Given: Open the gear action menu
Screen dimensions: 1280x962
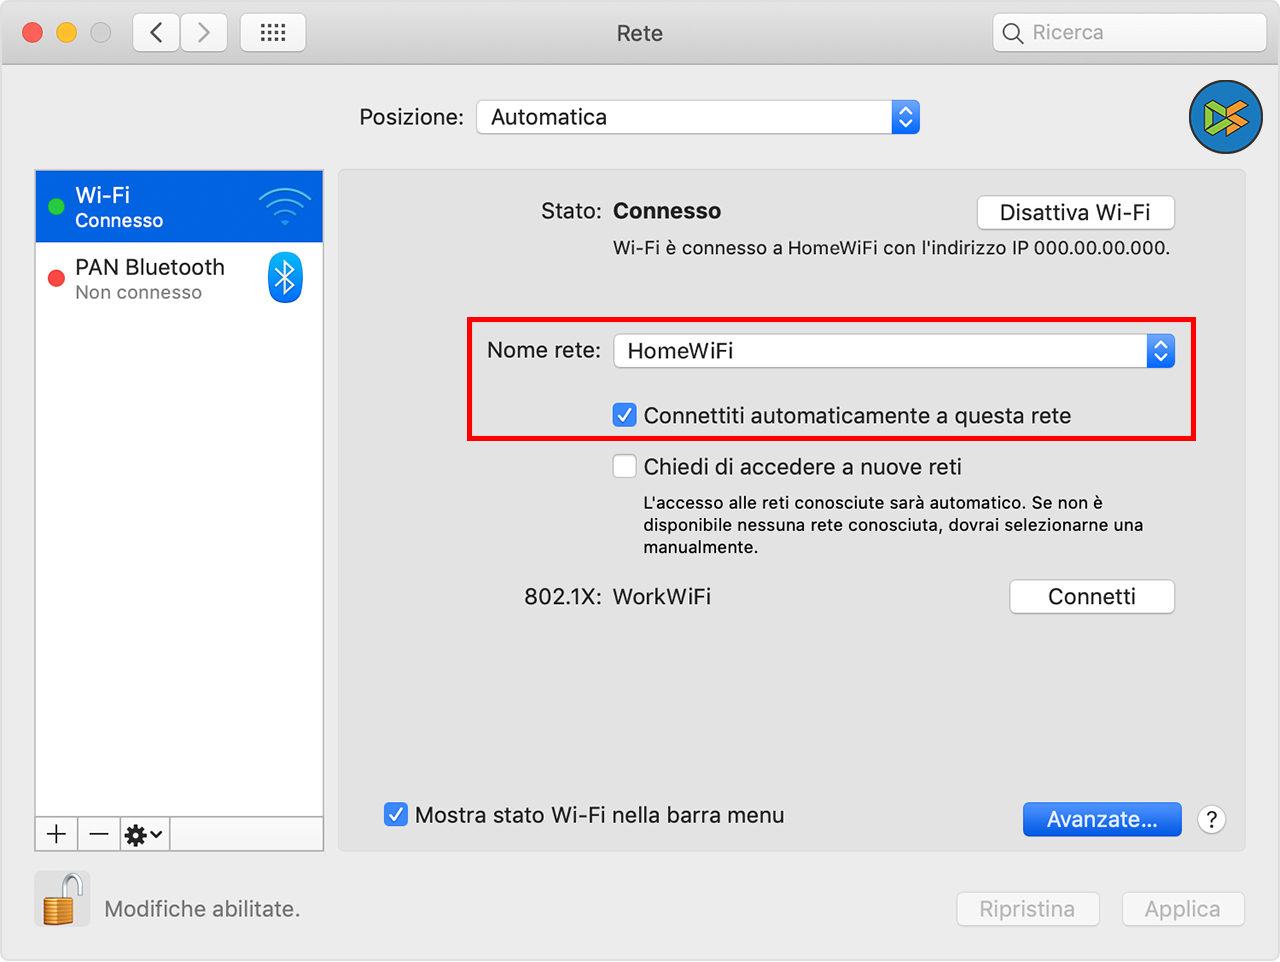Looking at the screenshot, I should click(x=144, y=834).
